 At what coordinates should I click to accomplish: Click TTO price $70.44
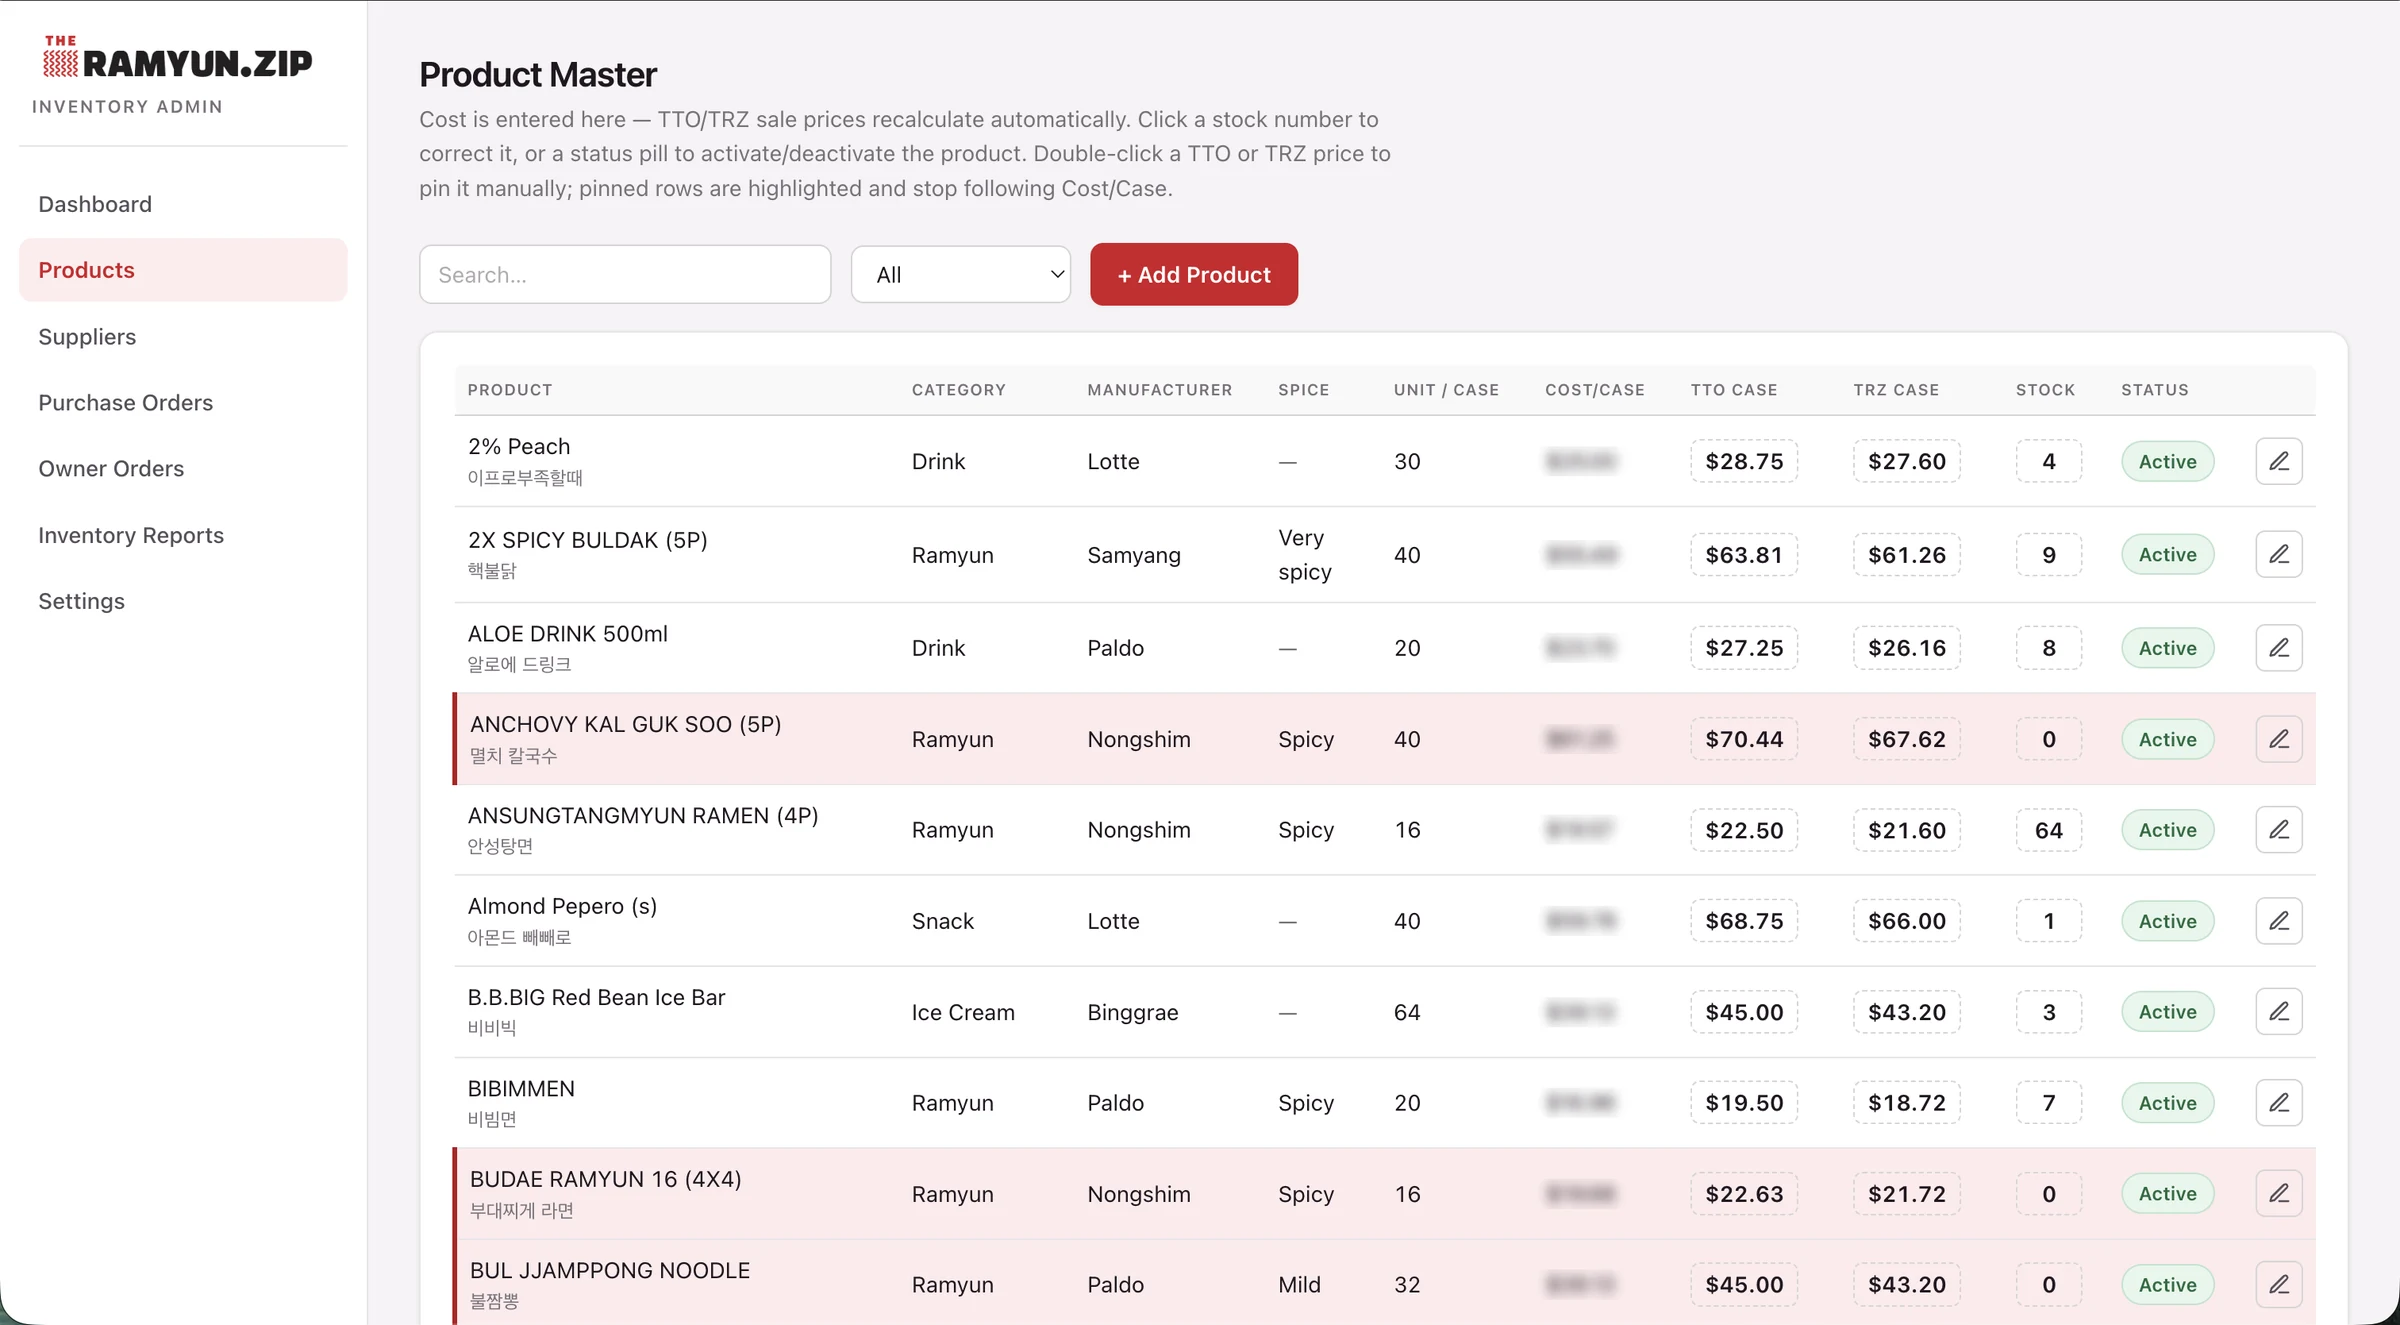(x=1744, y=739)
